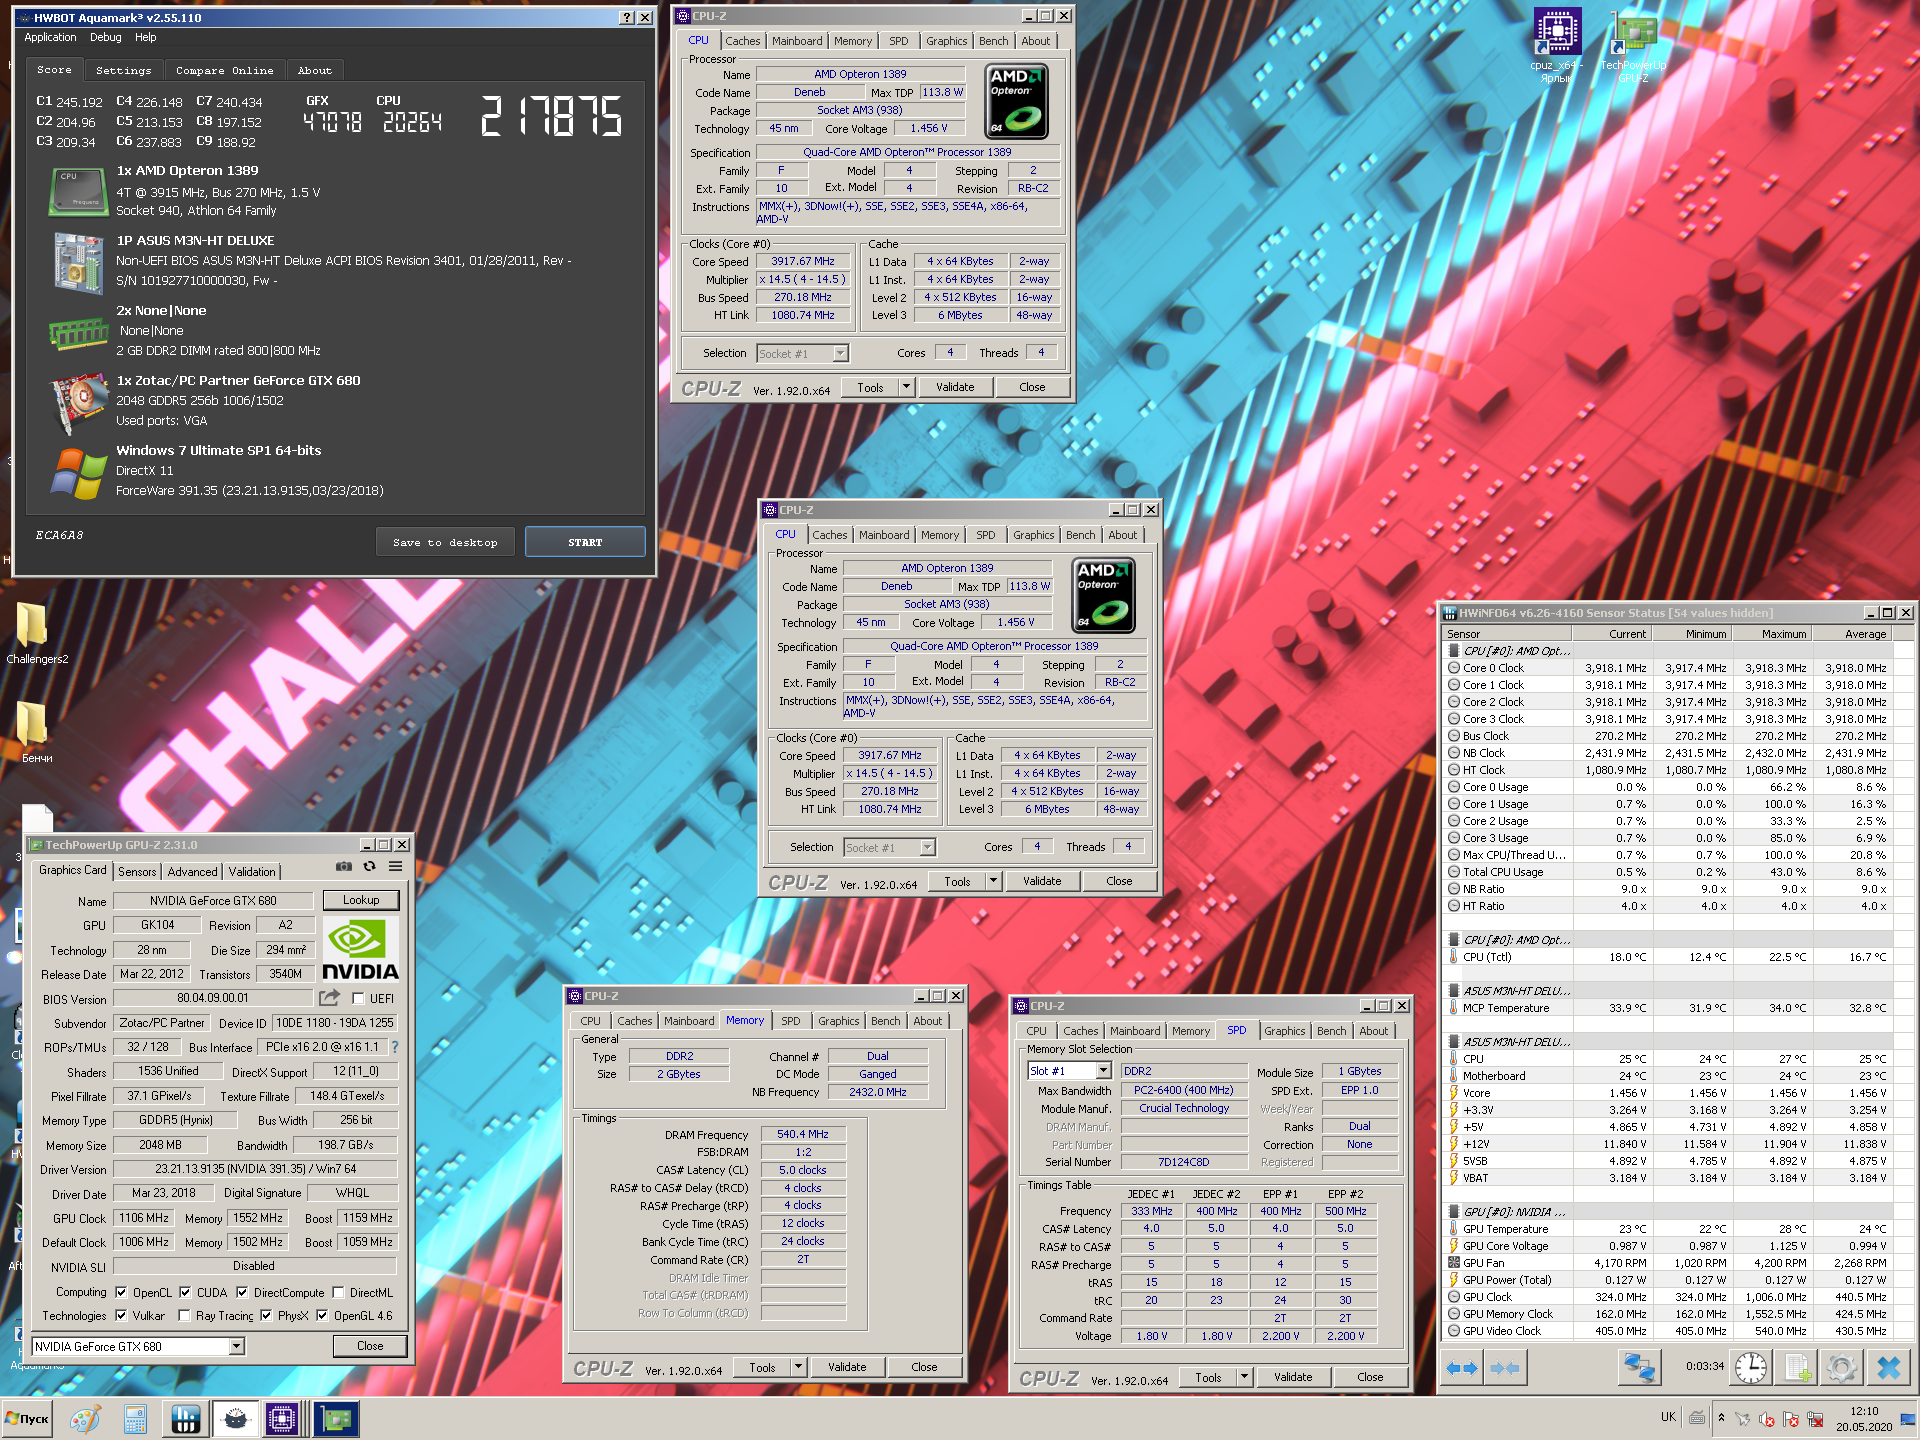The width and height of the screenshot is (1920, 1440).
Task: Click HWiNFO blue X close sensors icon
Action: point(1888,1367)
